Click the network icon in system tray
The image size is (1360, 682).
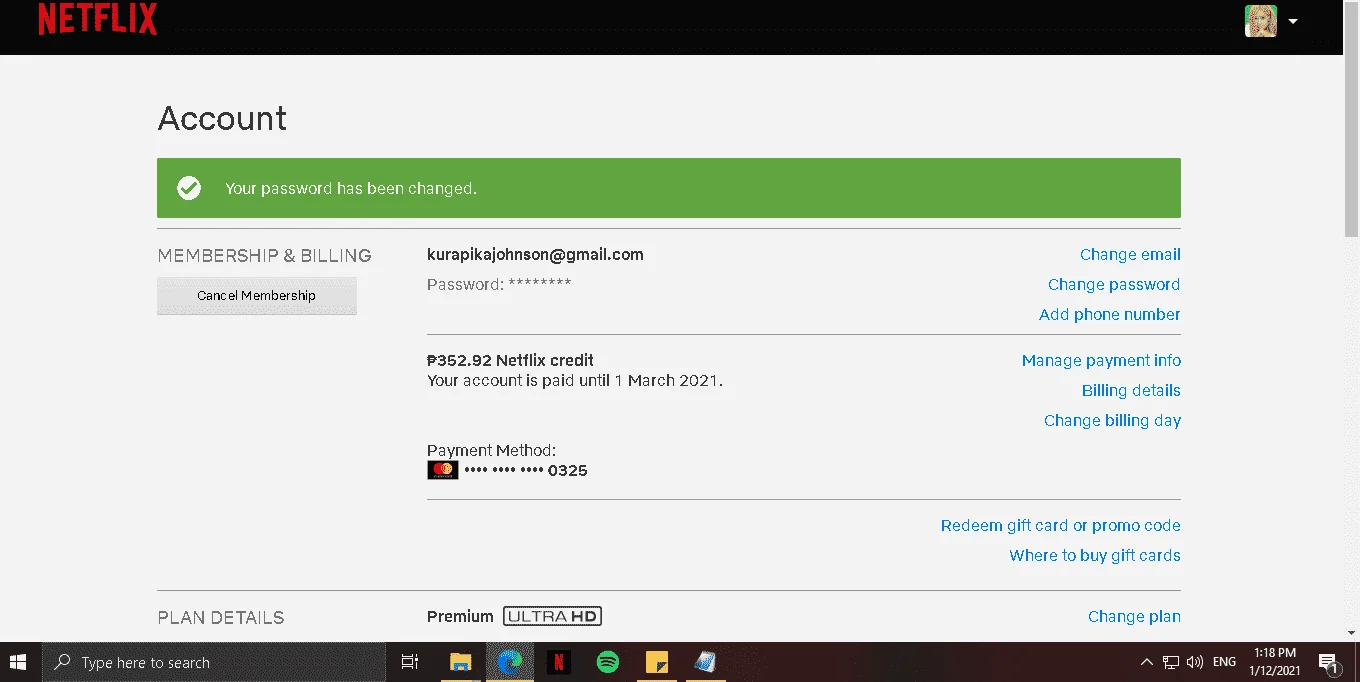(1171, 662)
